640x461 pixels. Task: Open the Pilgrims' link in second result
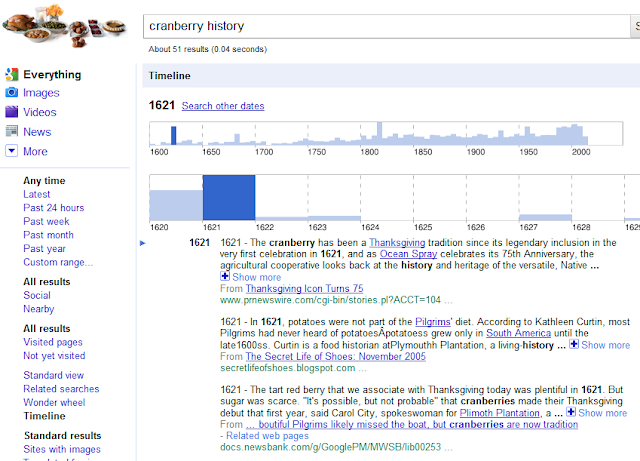[434, 322]
